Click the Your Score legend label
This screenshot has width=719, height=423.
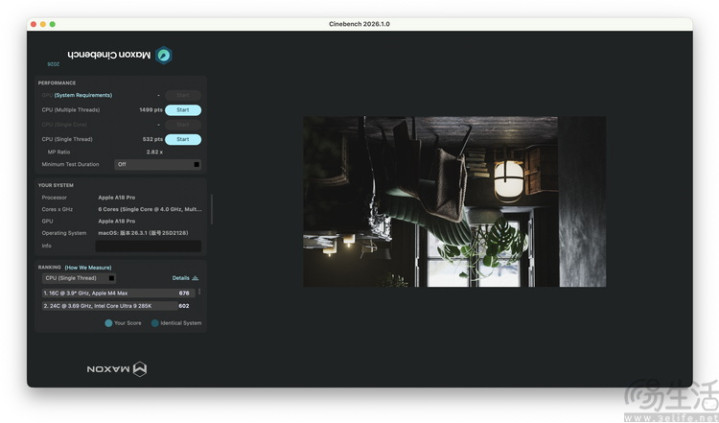click(127, 323)
